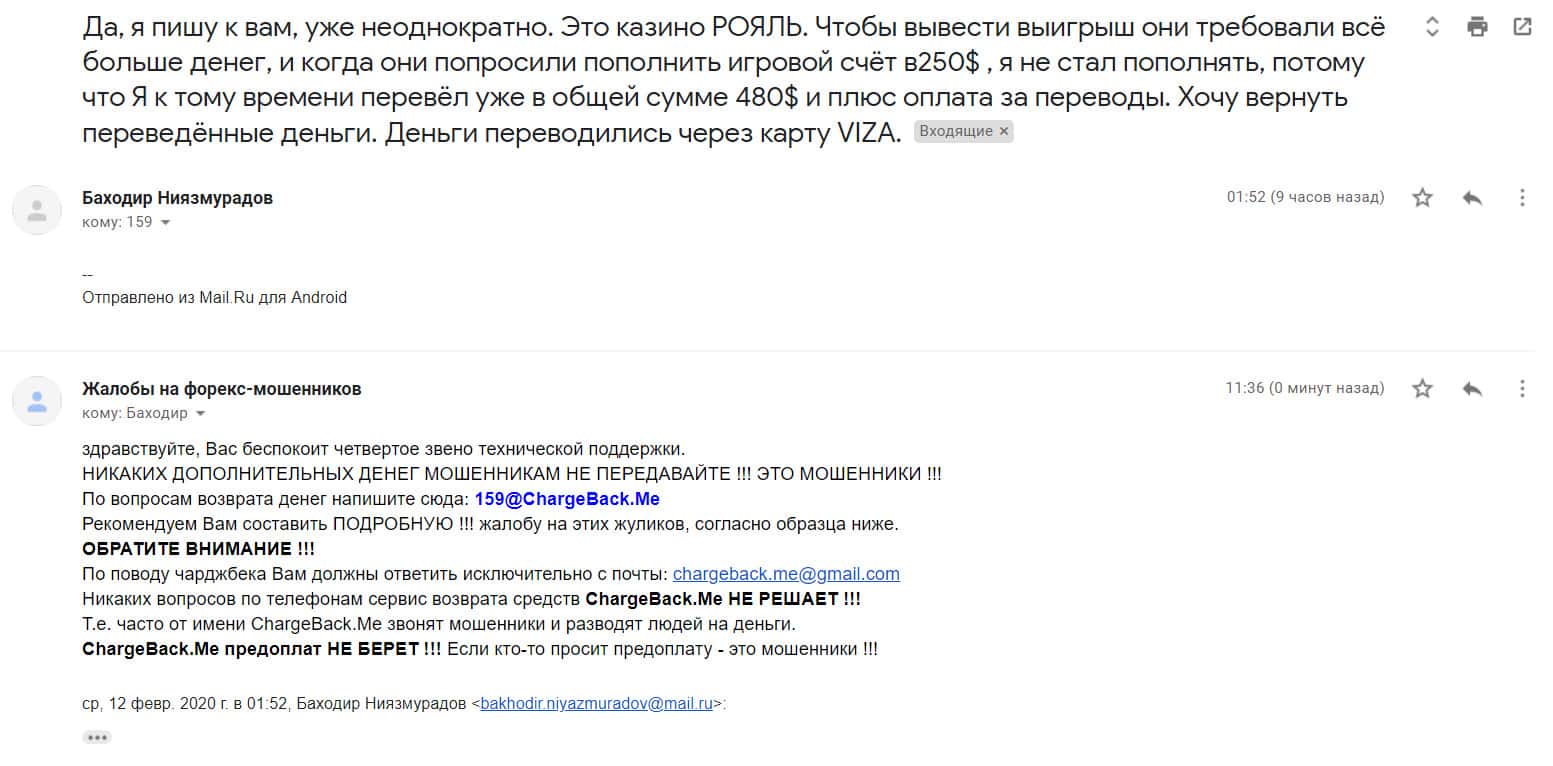
Task: Show trimmed quoted content
Action: coord(97,737)
